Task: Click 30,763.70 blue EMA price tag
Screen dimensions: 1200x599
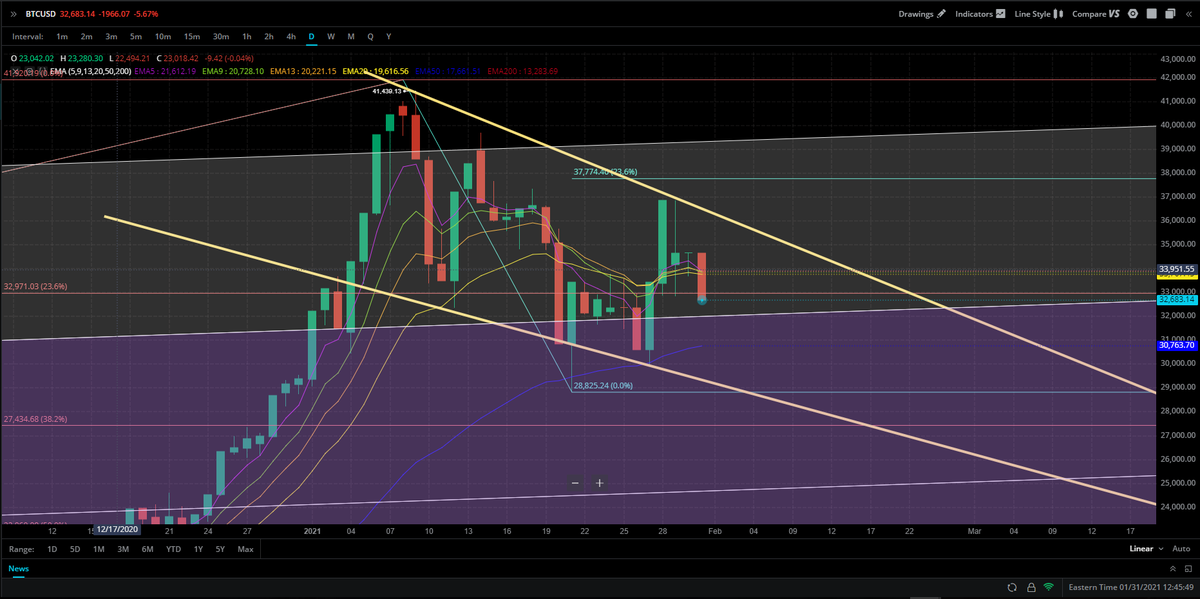Action: click(1177, 345)
